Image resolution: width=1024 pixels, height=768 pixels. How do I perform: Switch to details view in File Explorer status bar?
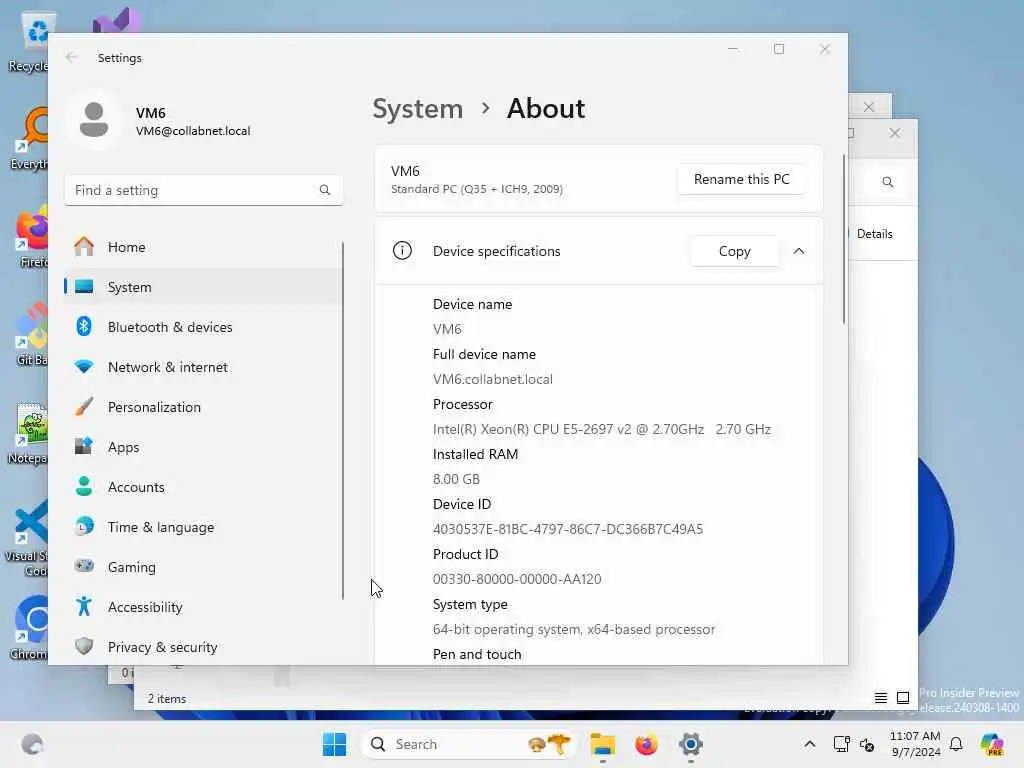point(880,698)
